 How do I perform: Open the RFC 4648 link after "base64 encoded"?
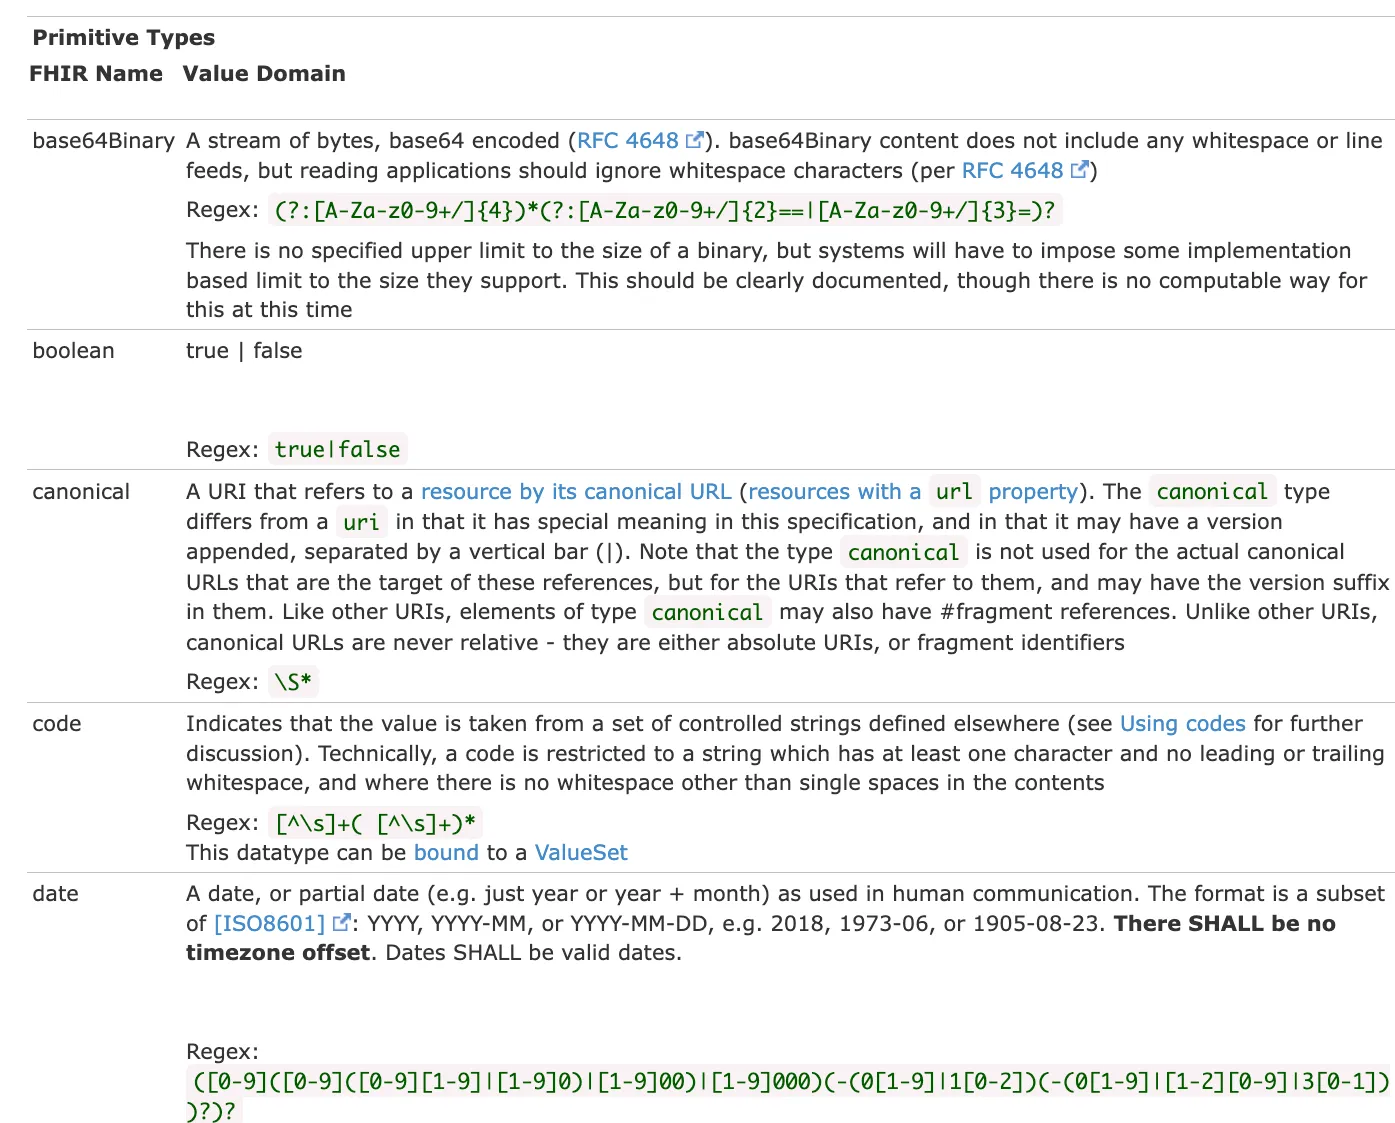[627, 141]
